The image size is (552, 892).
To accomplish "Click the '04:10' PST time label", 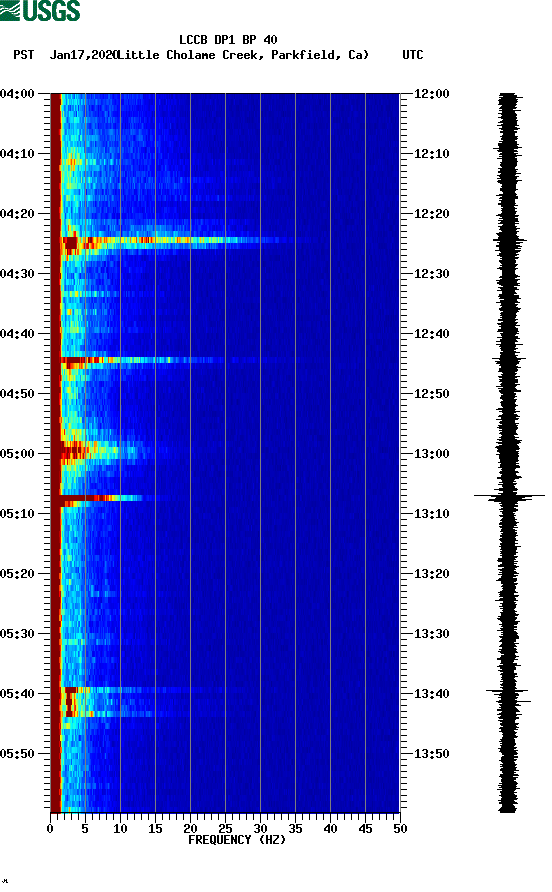I will pos(17,154).
